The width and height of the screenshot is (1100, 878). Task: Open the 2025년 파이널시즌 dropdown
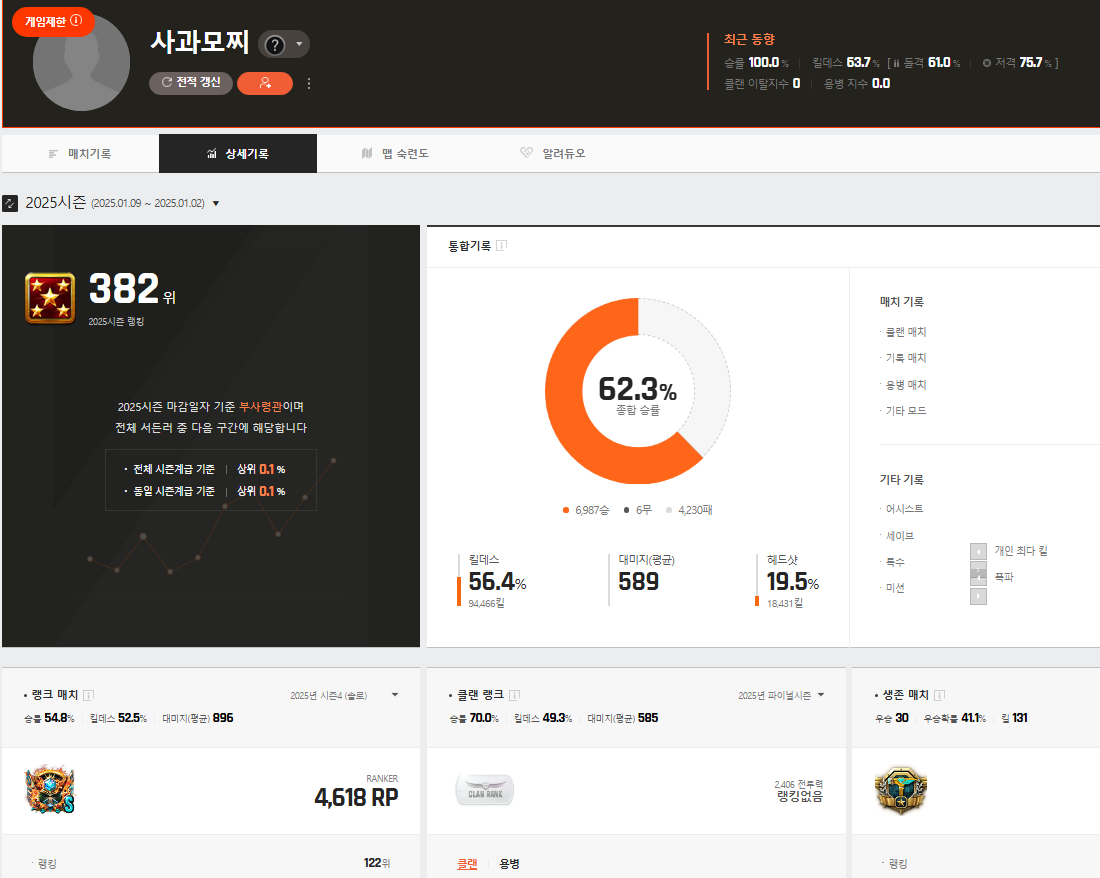point(821,695)
